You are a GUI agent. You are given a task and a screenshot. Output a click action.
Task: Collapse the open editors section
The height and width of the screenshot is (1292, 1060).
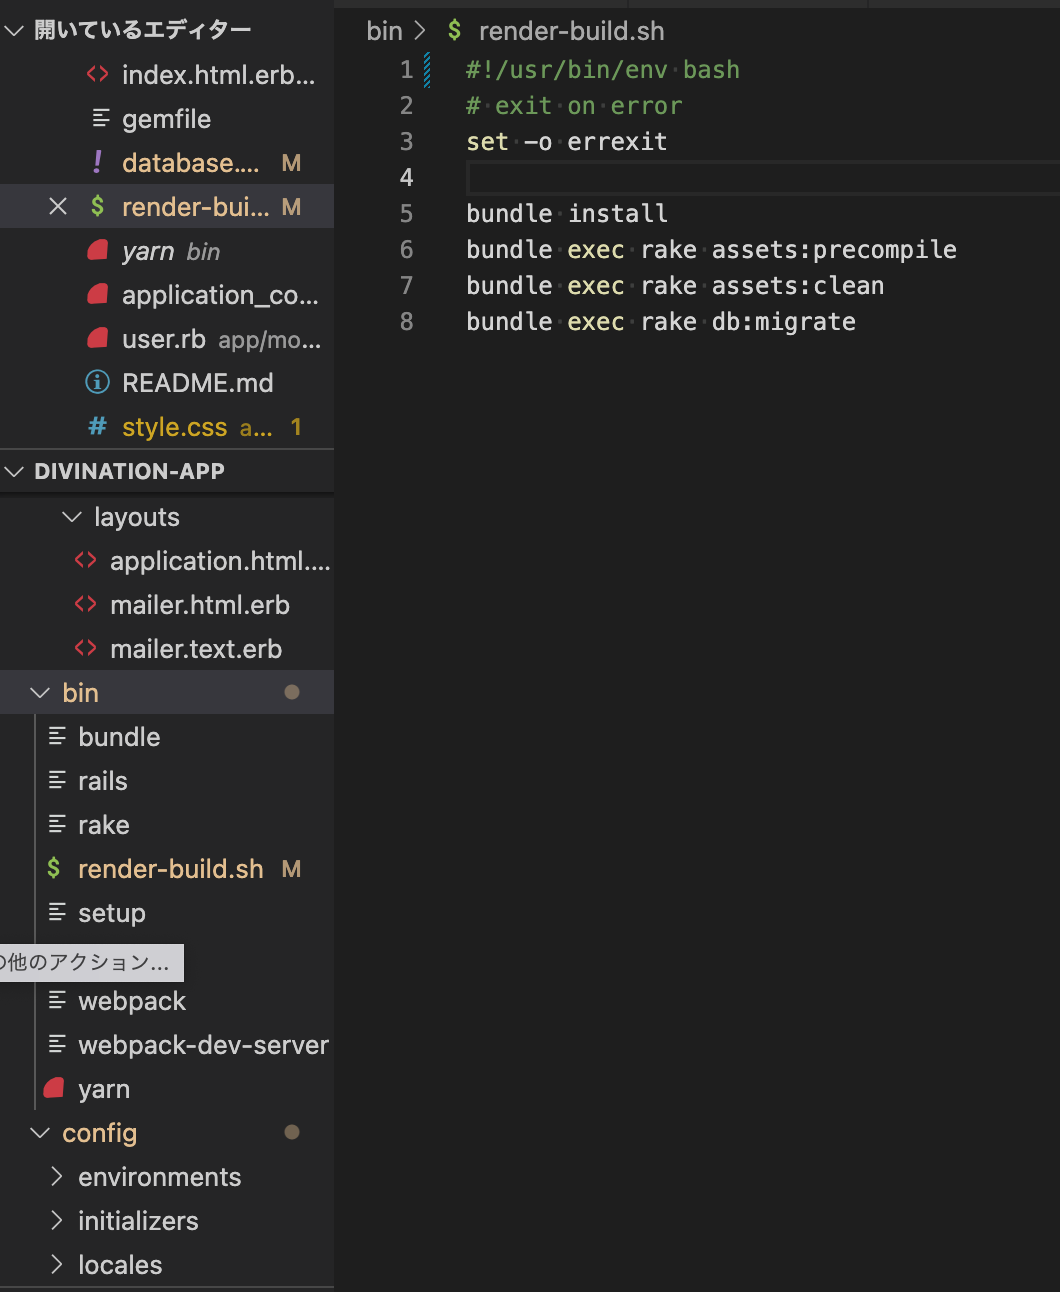coord(14,31)
